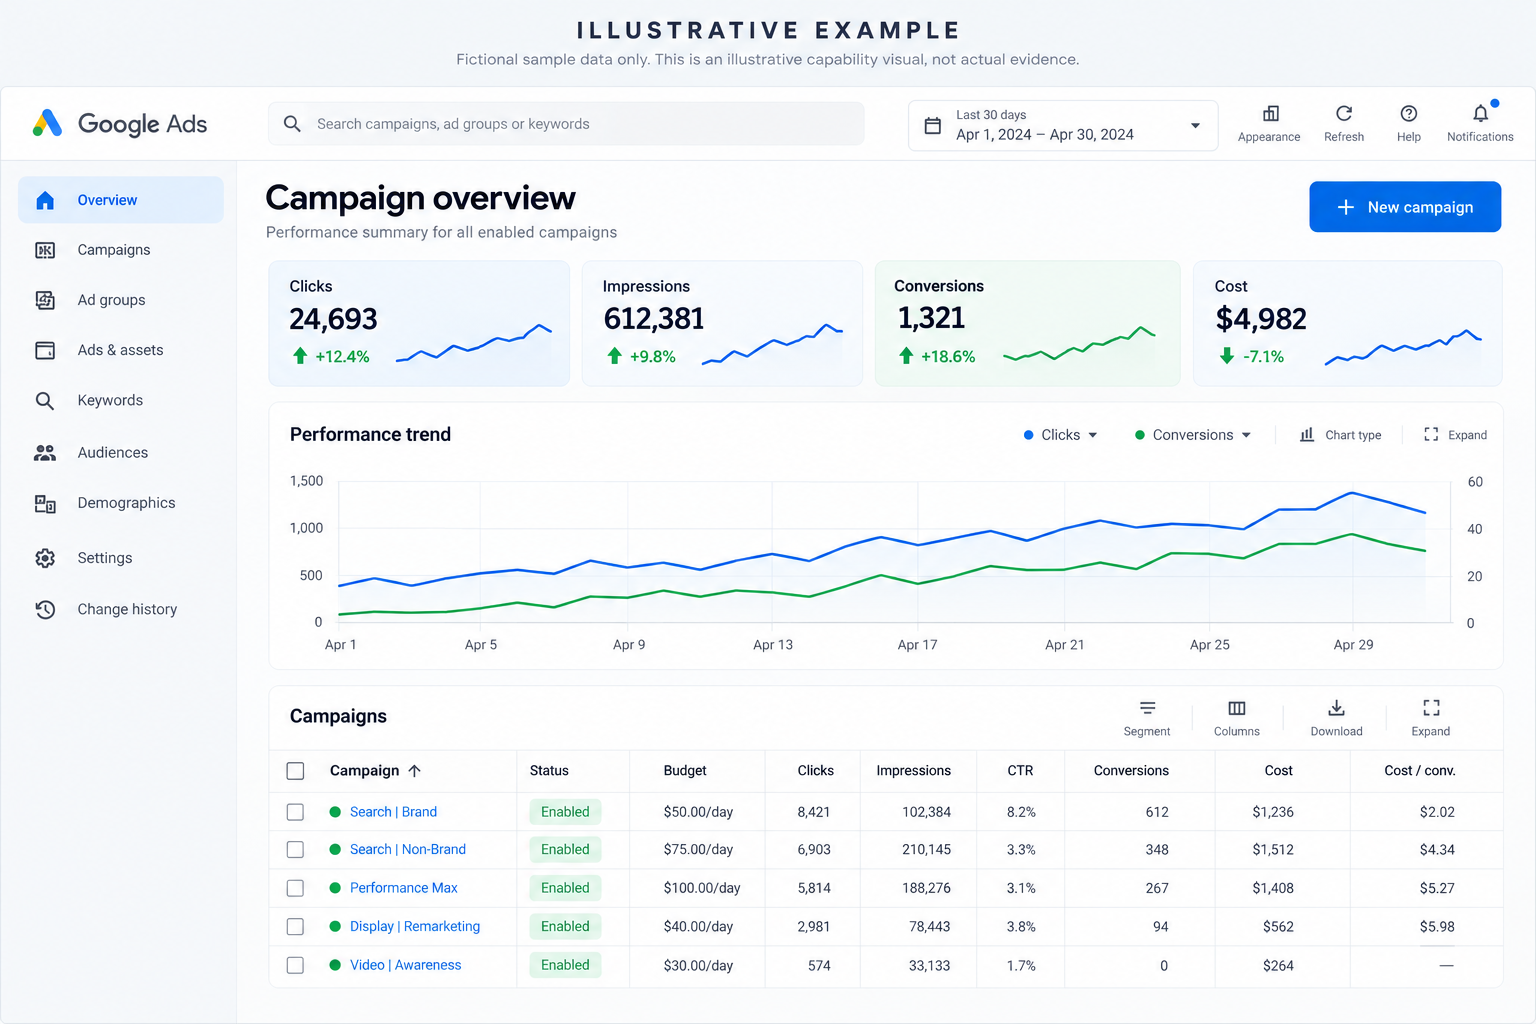Open the Notifications bell
The width and height of the screenshot is (1536, 1024).
coord(1481,114)
